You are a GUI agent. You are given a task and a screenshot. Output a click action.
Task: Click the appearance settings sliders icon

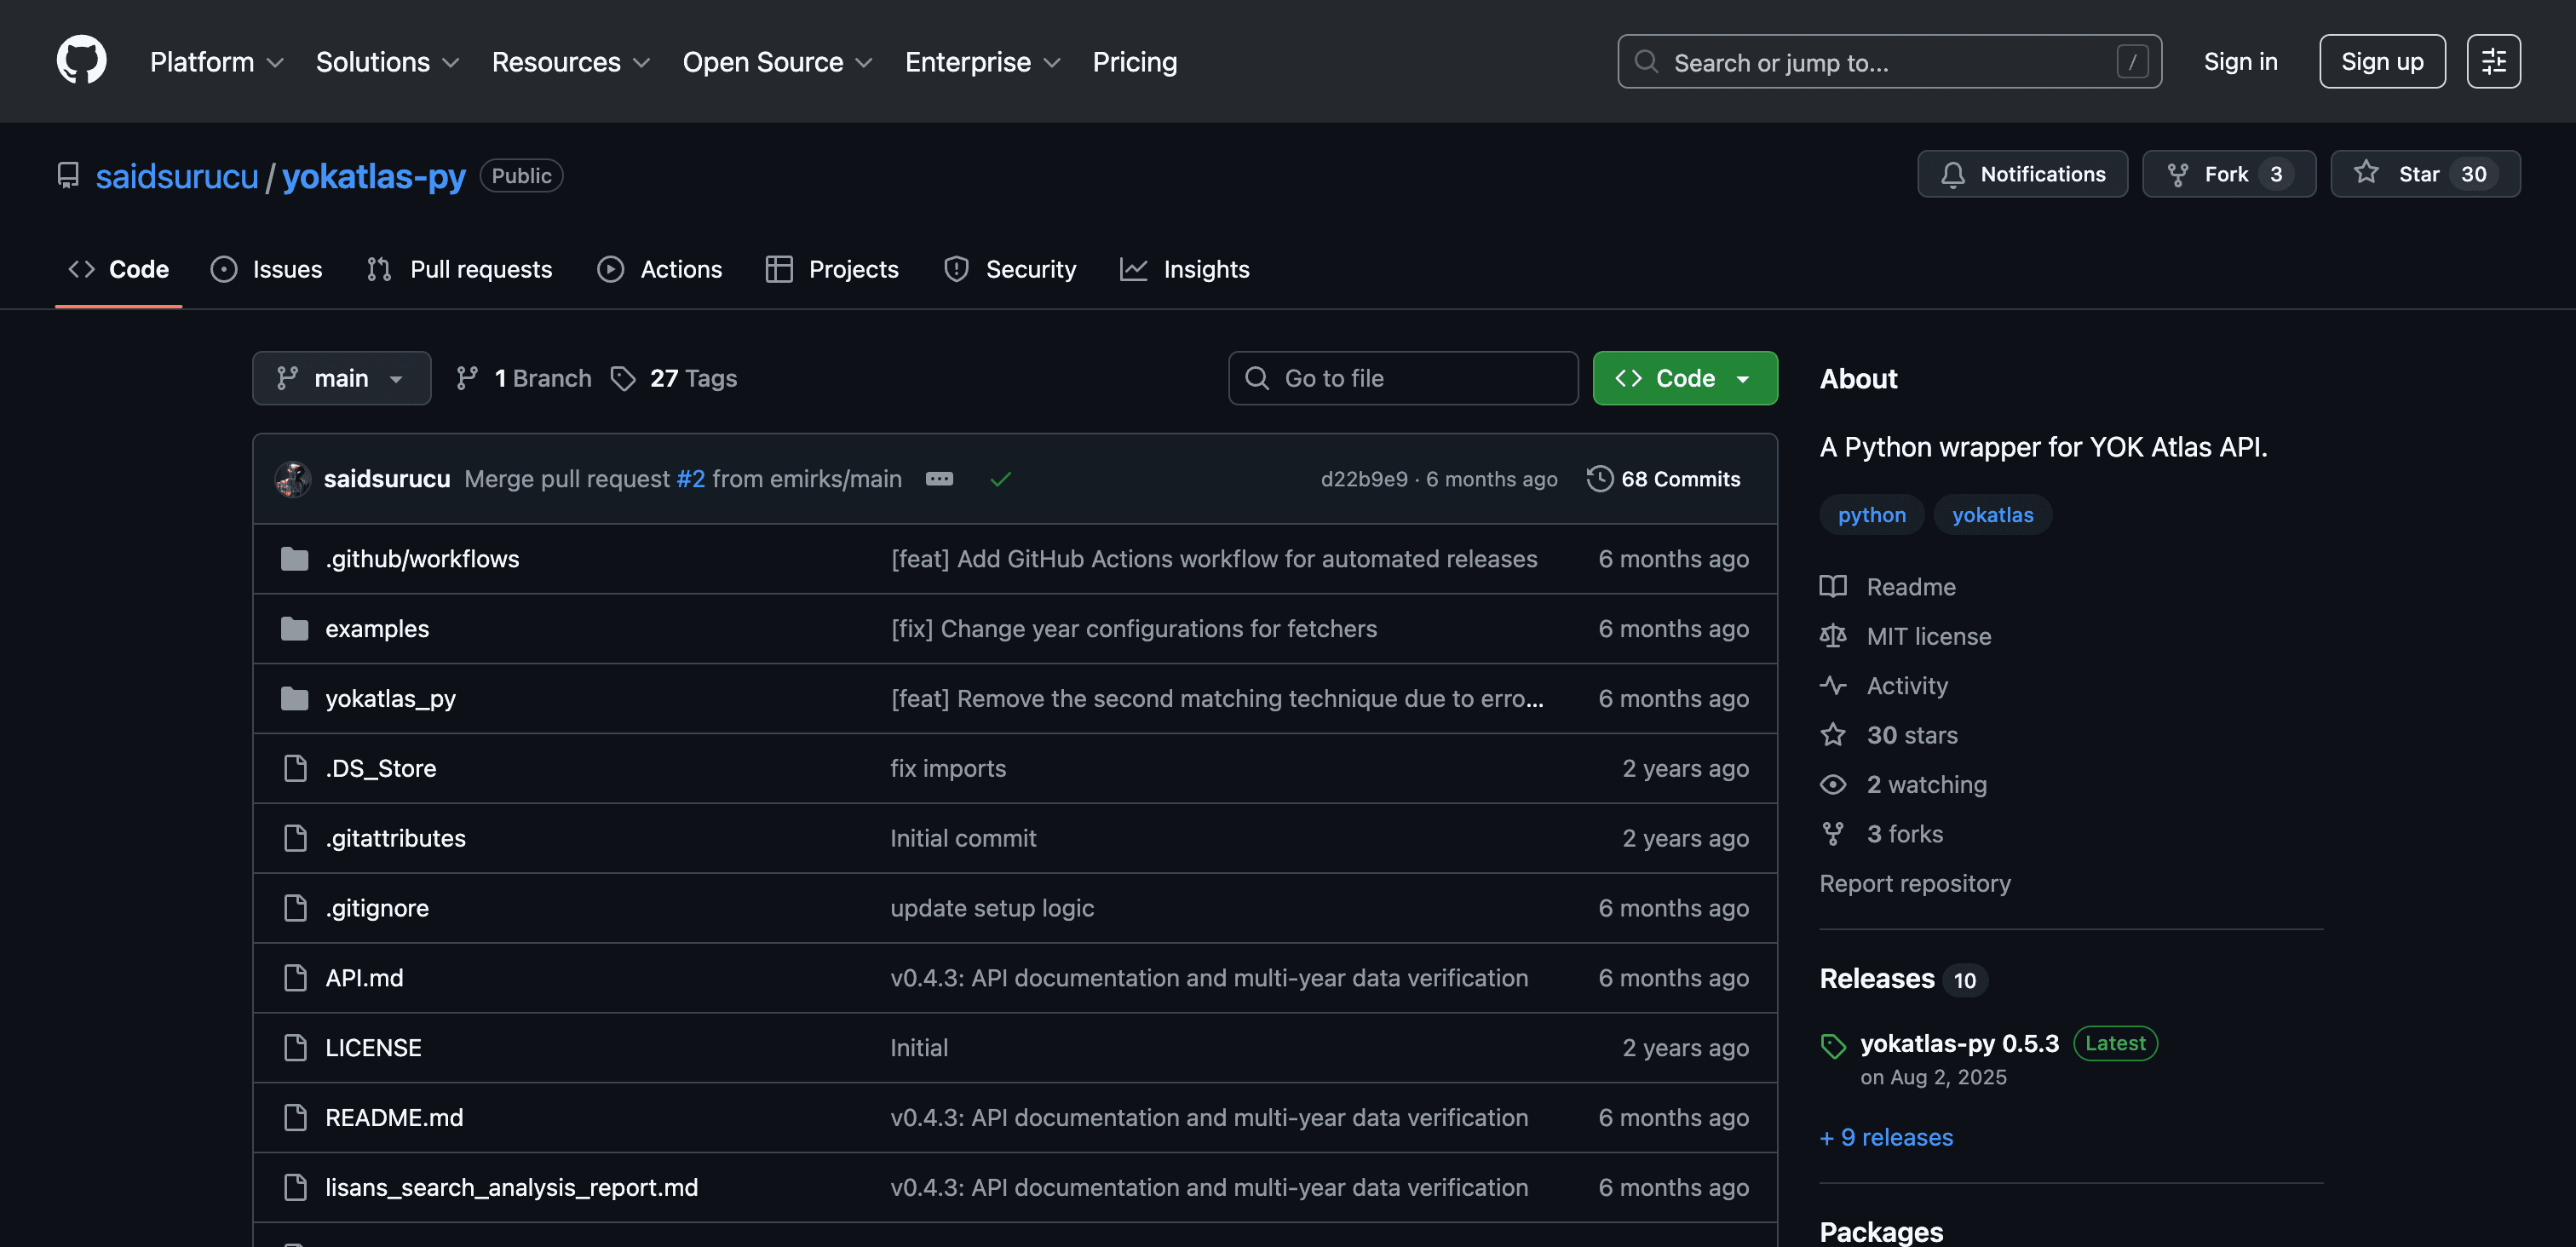pyautogui.click(x=2493, y=61)
